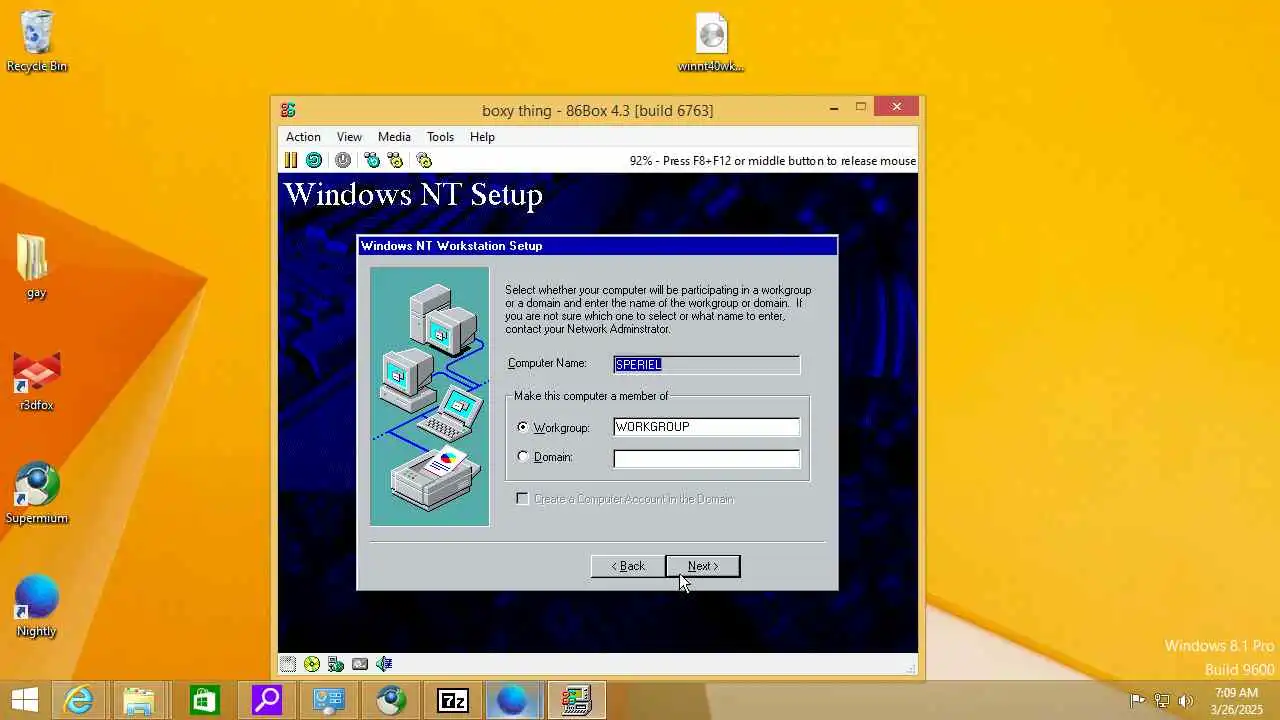Select the winnt40wk disc image desktop file
1280x720 pixels.
tap(711, 42)
